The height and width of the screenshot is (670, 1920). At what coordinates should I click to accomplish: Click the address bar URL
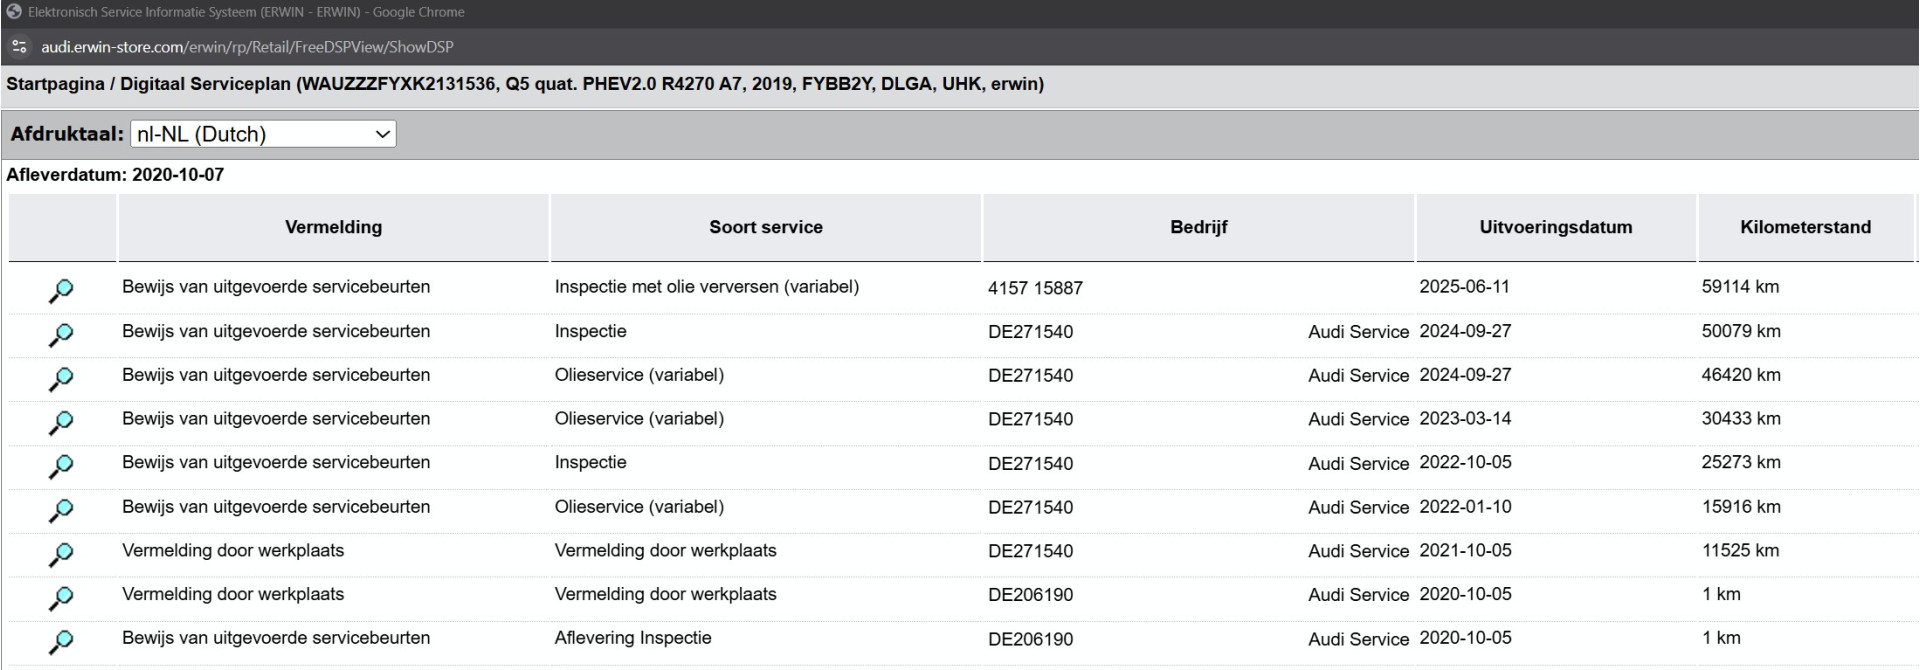tap(247, 47)
